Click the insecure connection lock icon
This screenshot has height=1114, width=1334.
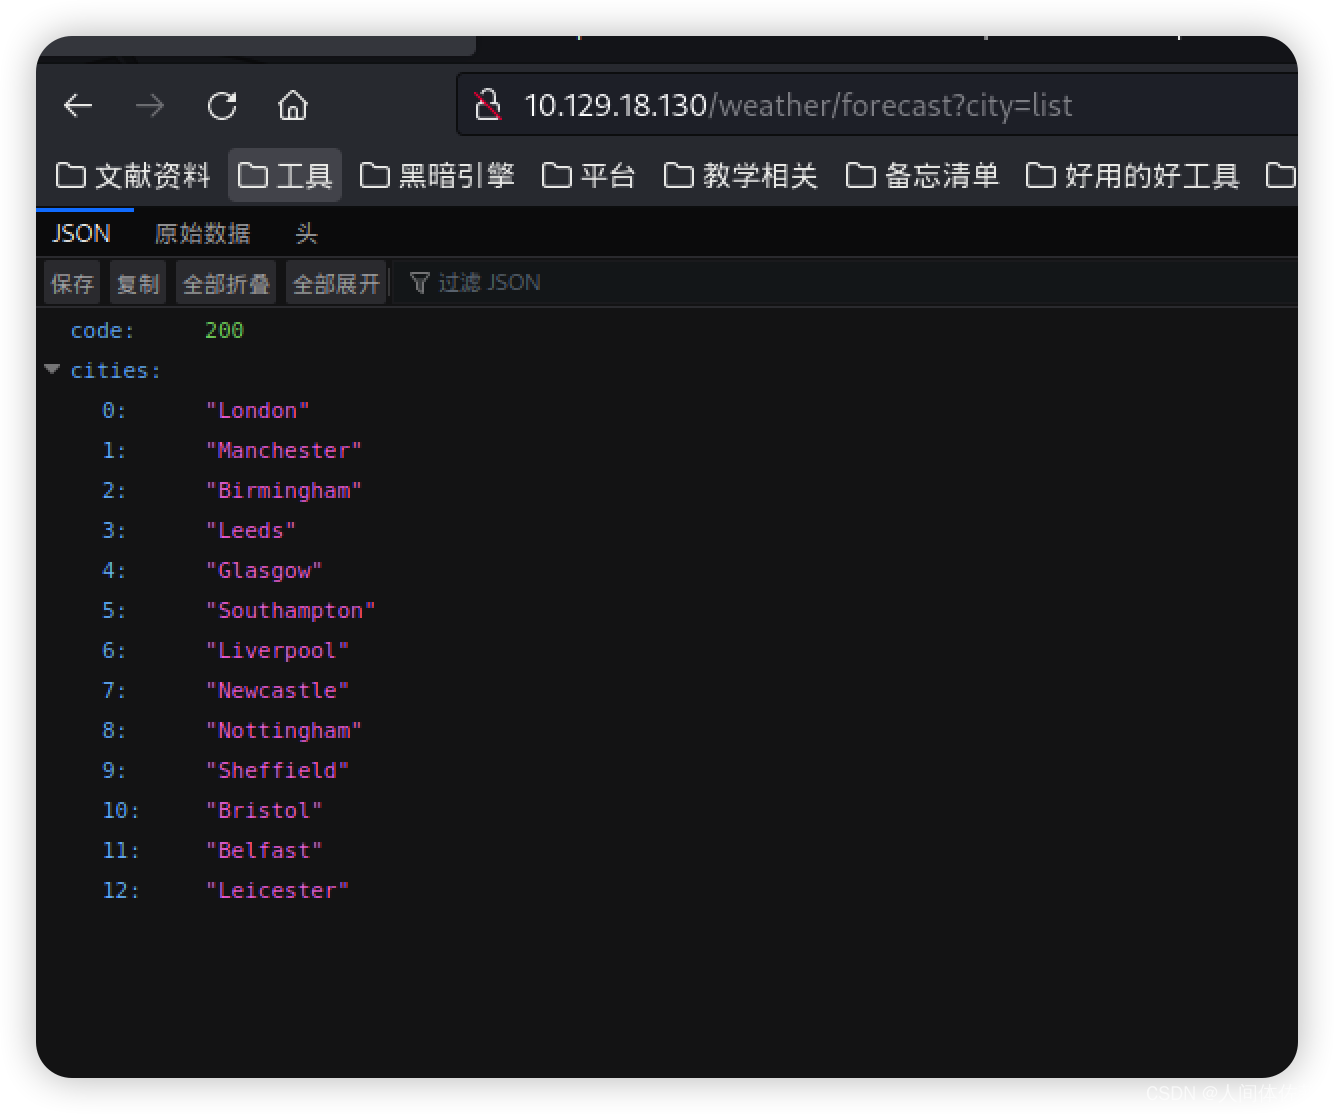(488, 105)
